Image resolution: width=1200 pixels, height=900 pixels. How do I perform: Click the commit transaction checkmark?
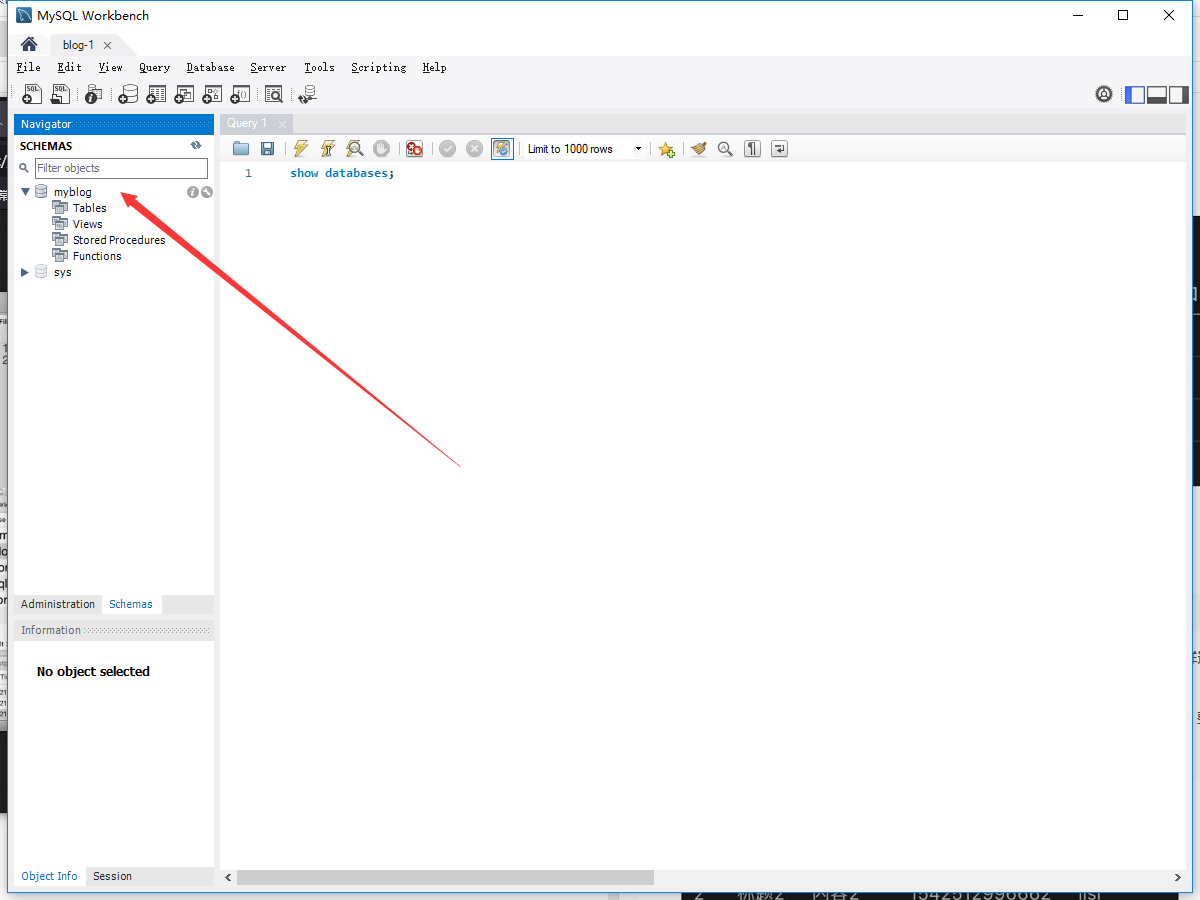click(x=447, y=149)
